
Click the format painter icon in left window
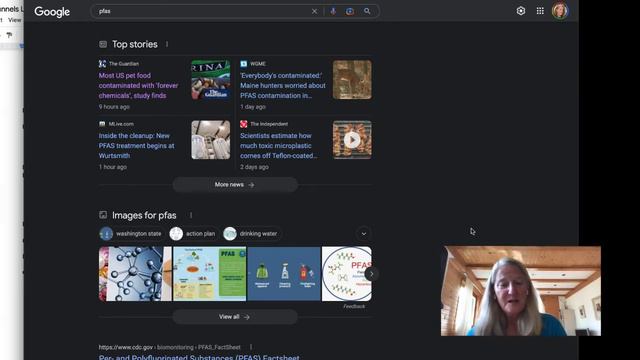9,35
